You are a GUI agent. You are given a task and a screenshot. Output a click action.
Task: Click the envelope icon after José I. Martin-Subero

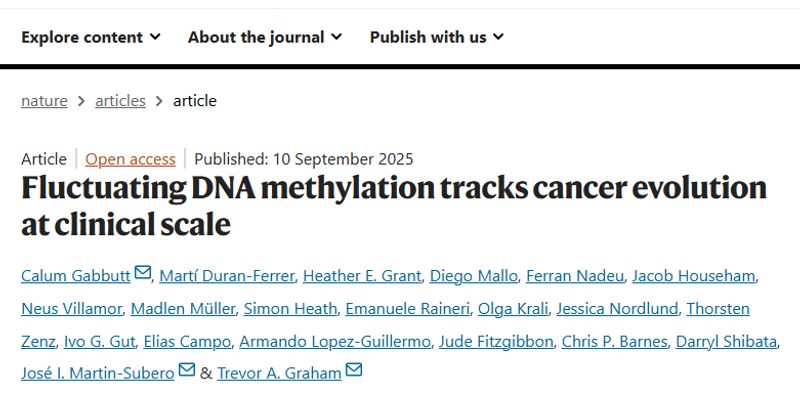[187, 371]
